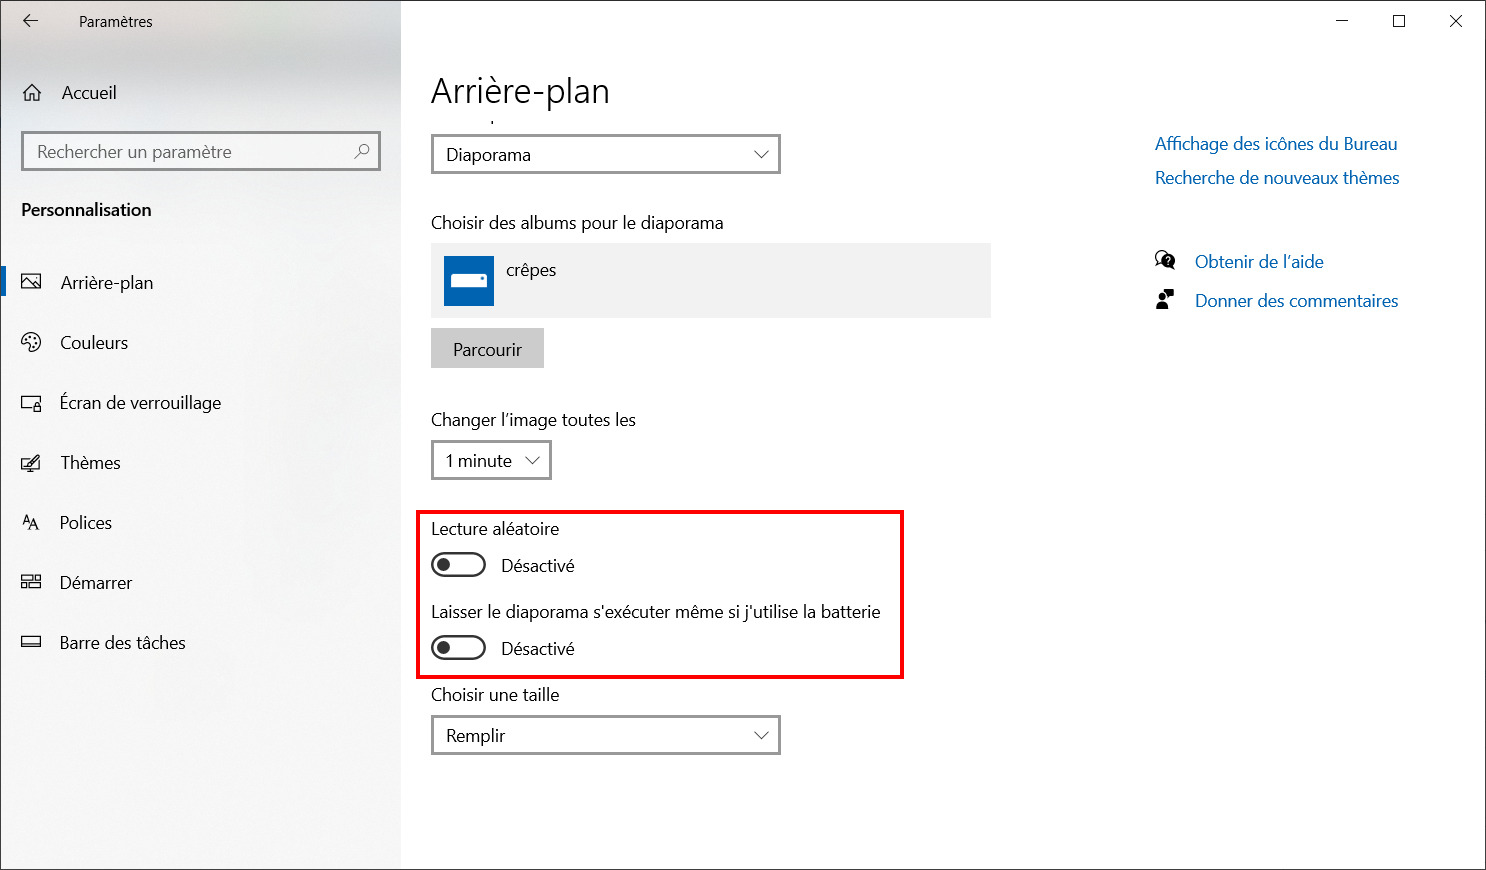Open Thèmes via its brush icon

(31, 463)
